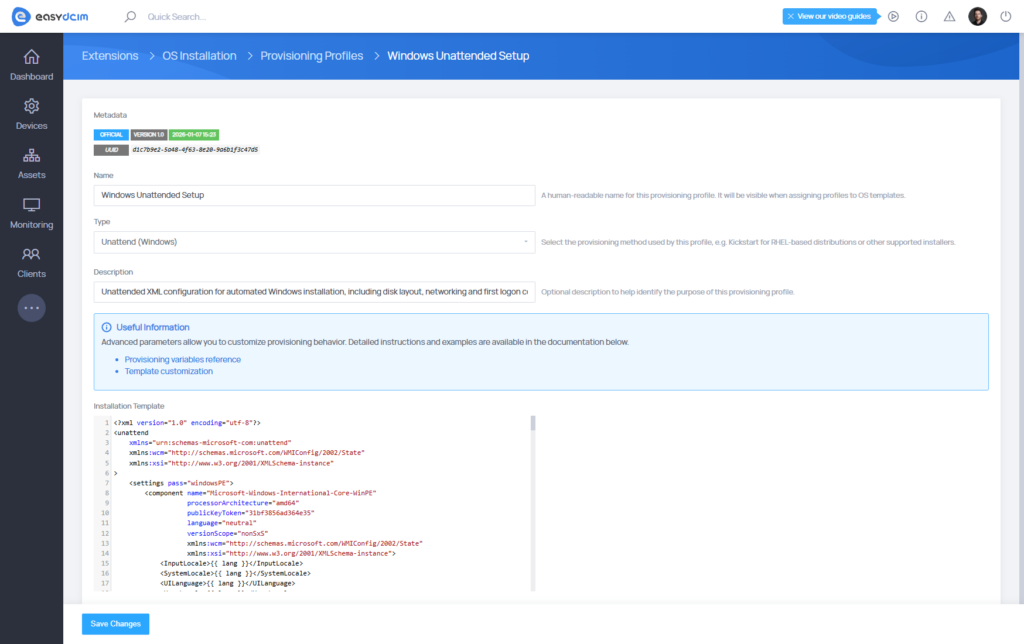Open the Clients section
The height and width of the screenshot is (644, 1024).
pyautogui.click(x=31, y=260)
